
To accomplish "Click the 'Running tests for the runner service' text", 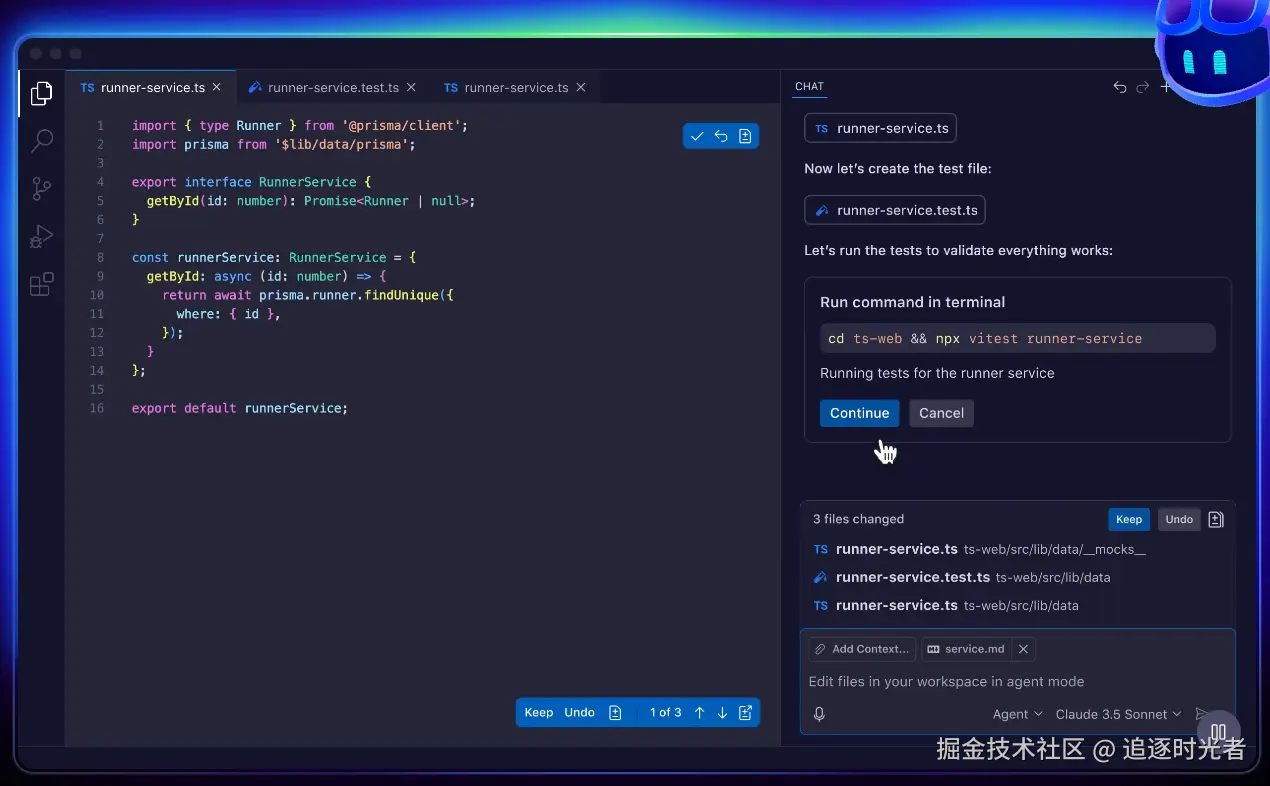I will tap(937, 373).
